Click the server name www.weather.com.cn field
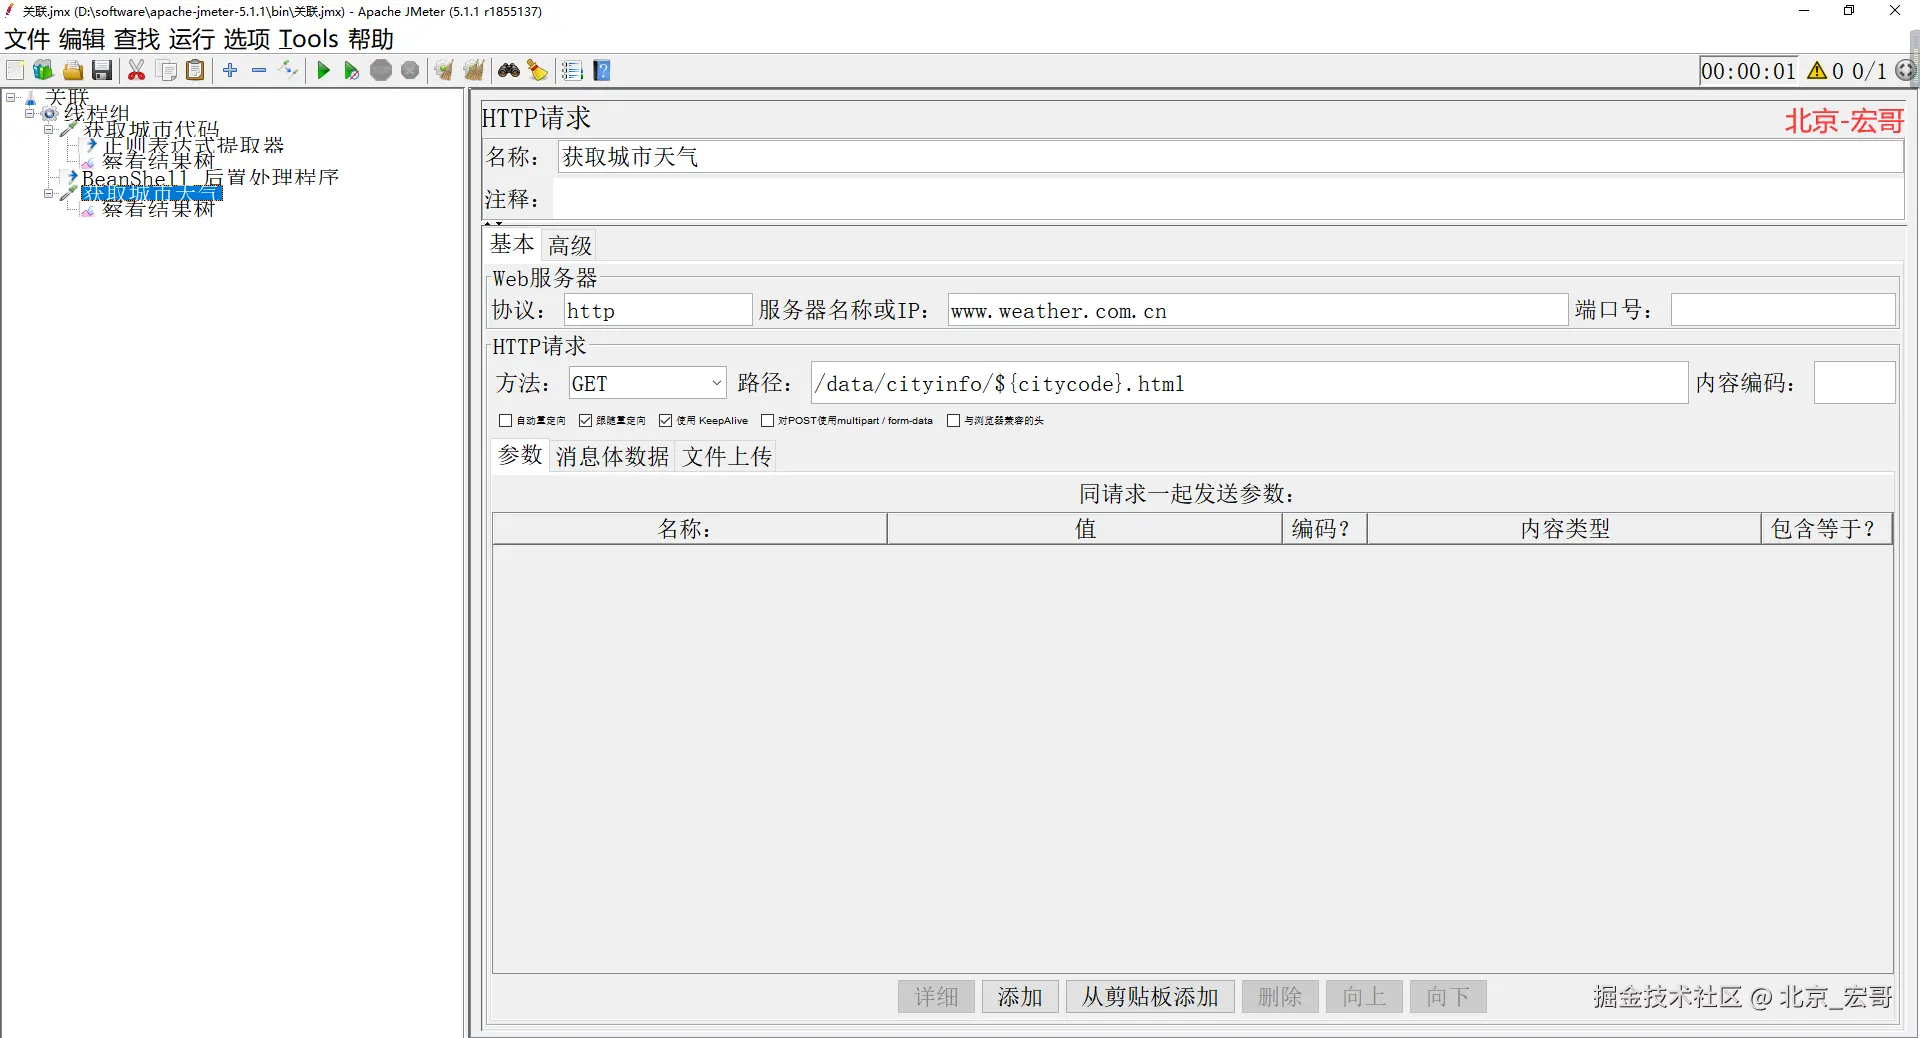 [x=1258, y=310]
